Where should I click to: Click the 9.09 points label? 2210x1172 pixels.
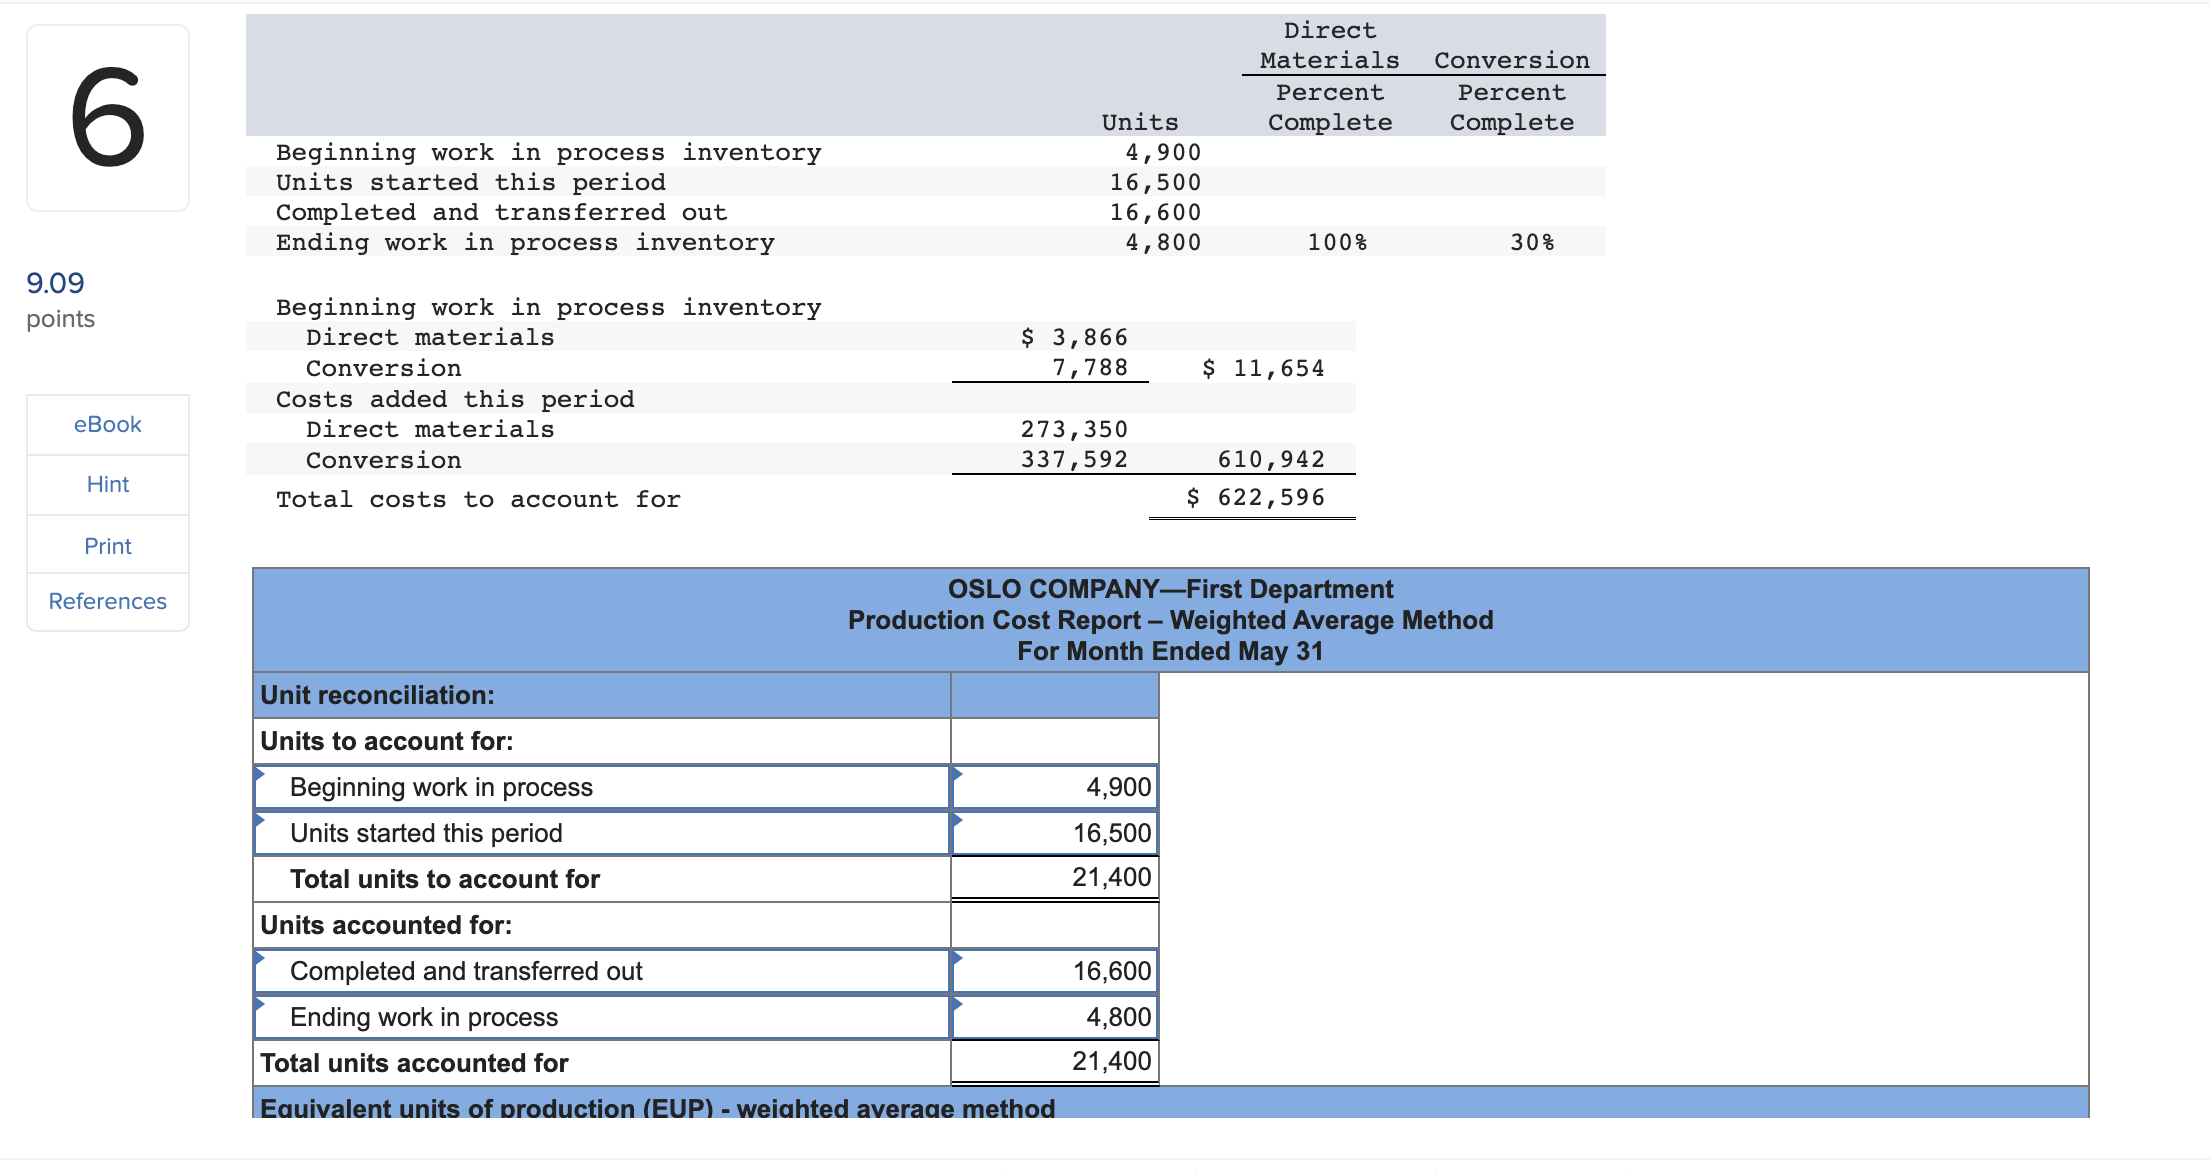click(56, 283)
